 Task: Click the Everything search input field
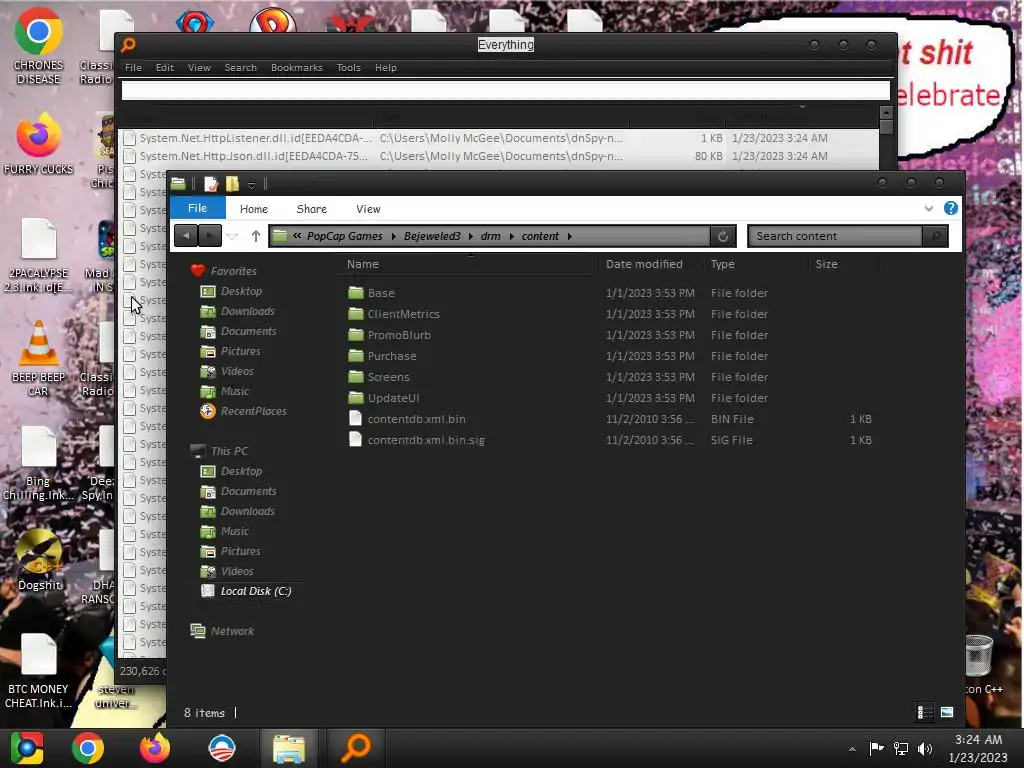505,90
